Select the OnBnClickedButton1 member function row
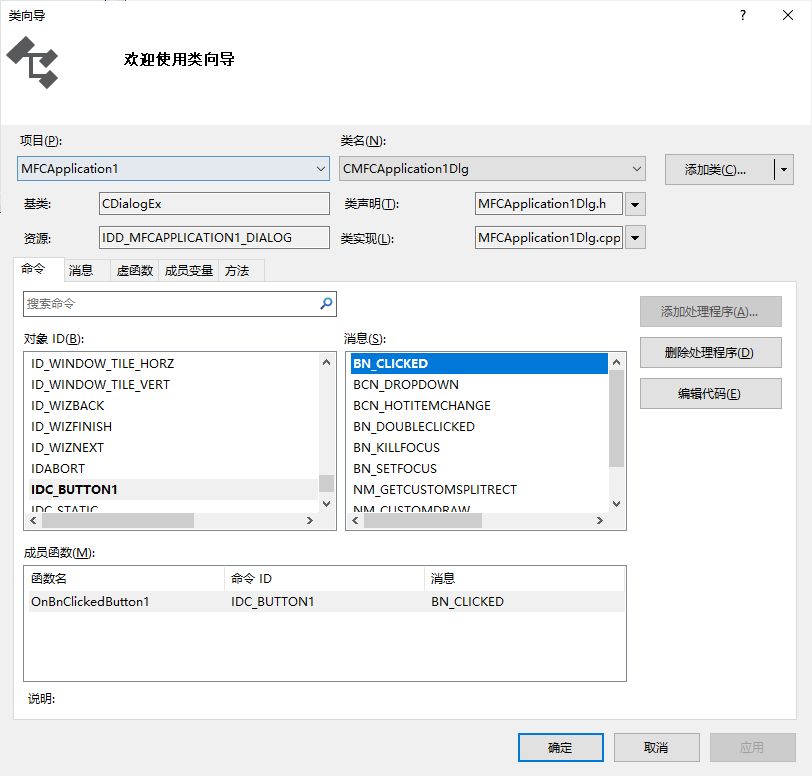 pyautogui.click(x=326, y=601)
